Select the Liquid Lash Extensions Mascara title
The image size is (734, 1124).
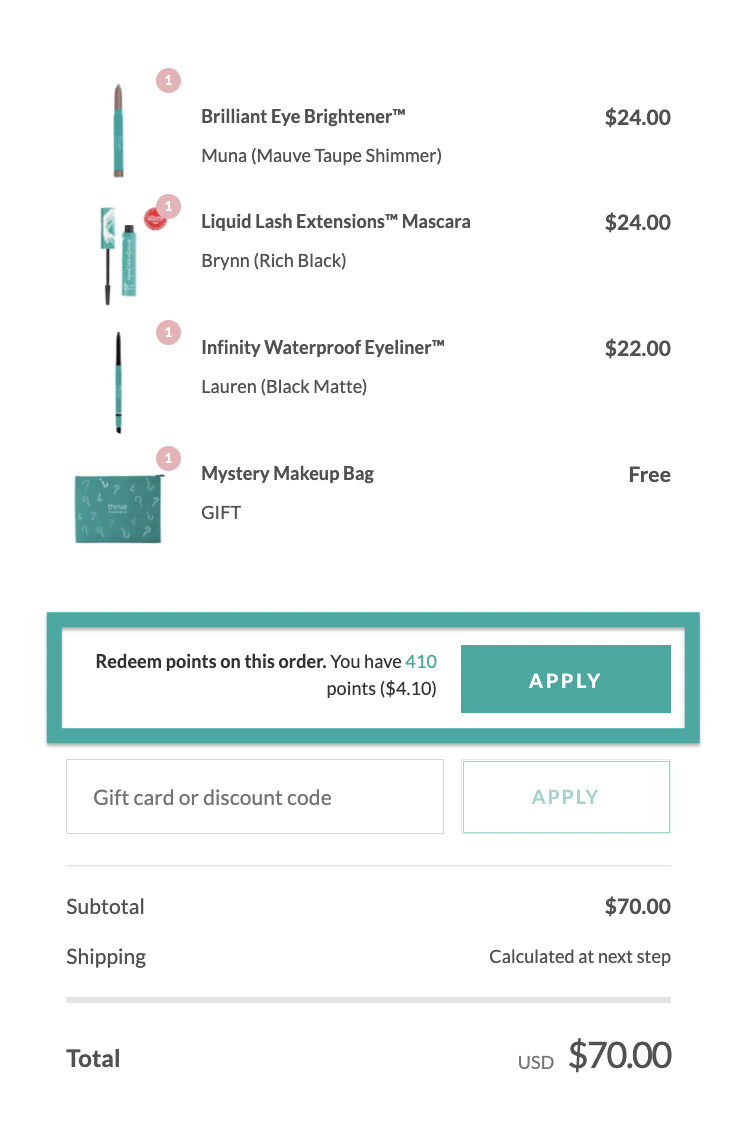[x=335, y=222]
